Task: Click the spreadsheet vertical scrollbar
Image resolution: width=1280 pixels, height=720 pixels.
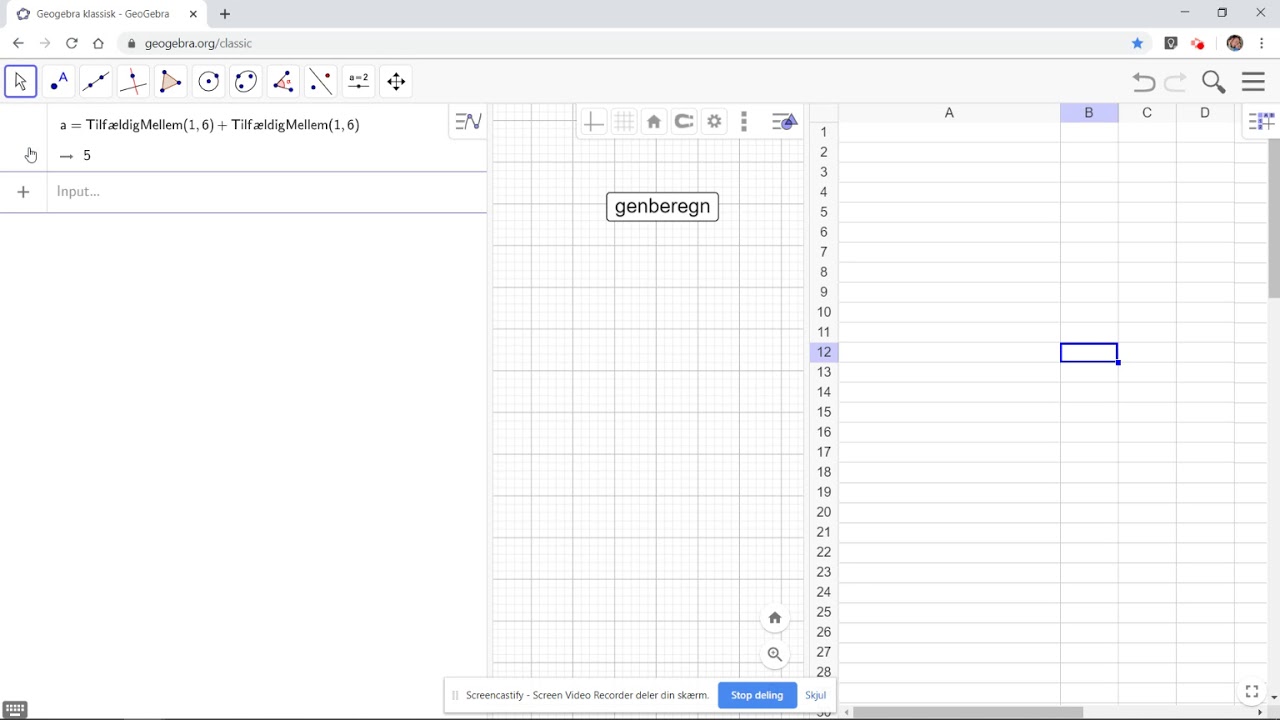Action: tap(1274, 218)
